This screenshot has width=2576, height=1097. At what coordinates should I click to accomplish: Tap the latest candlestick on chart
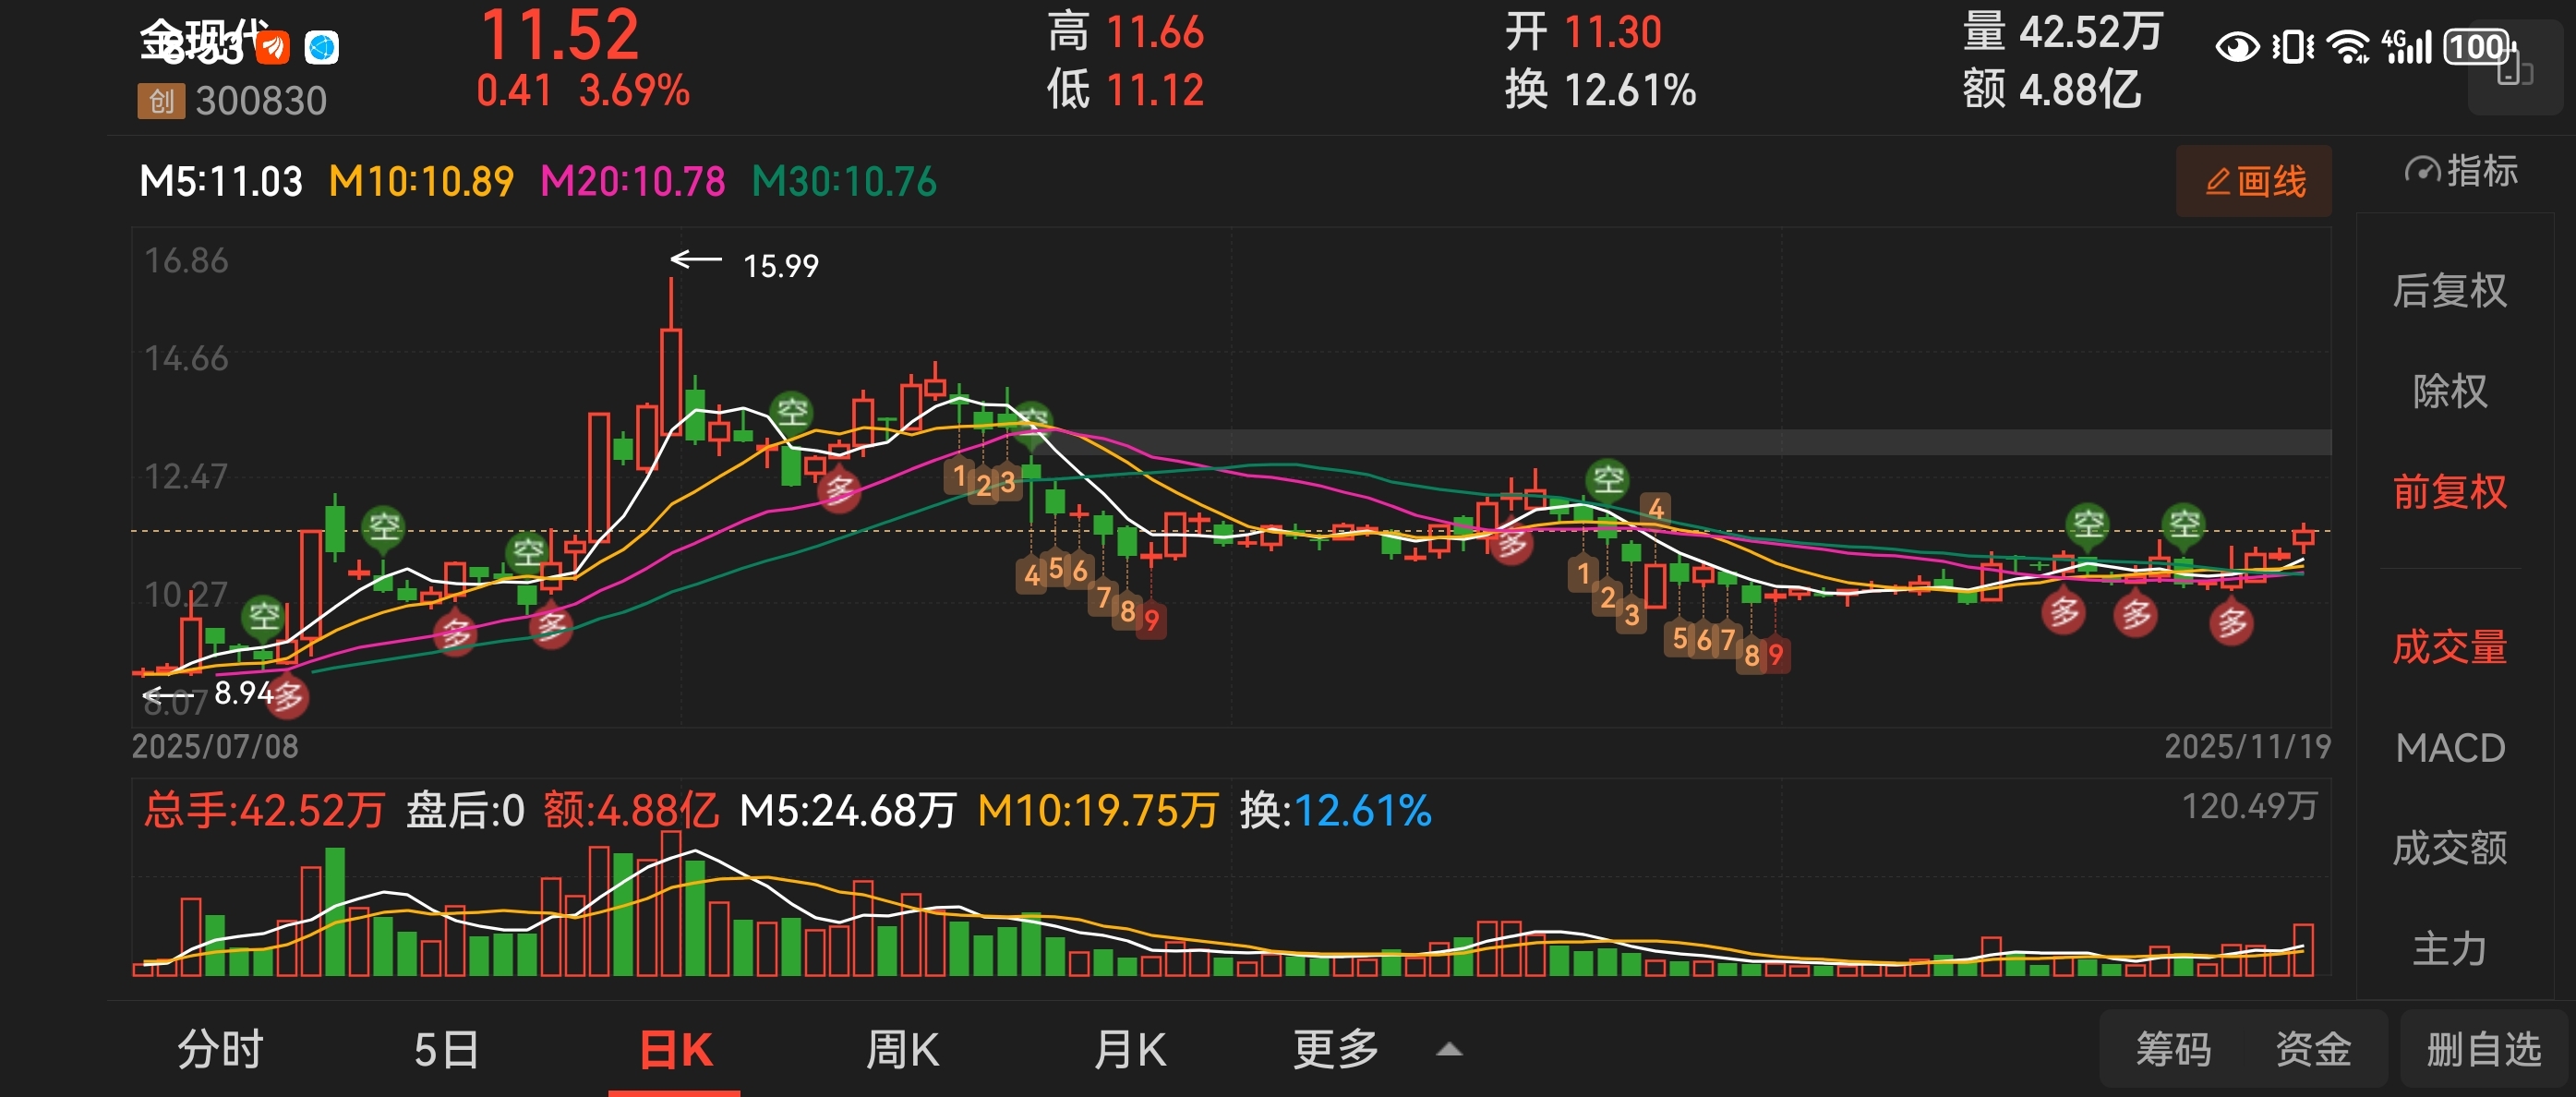(2303, 538)
